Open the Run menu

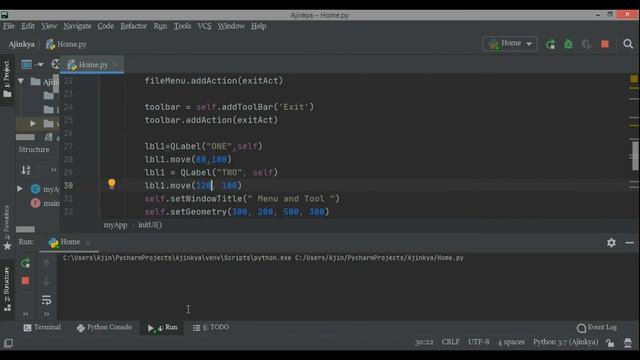160,26
